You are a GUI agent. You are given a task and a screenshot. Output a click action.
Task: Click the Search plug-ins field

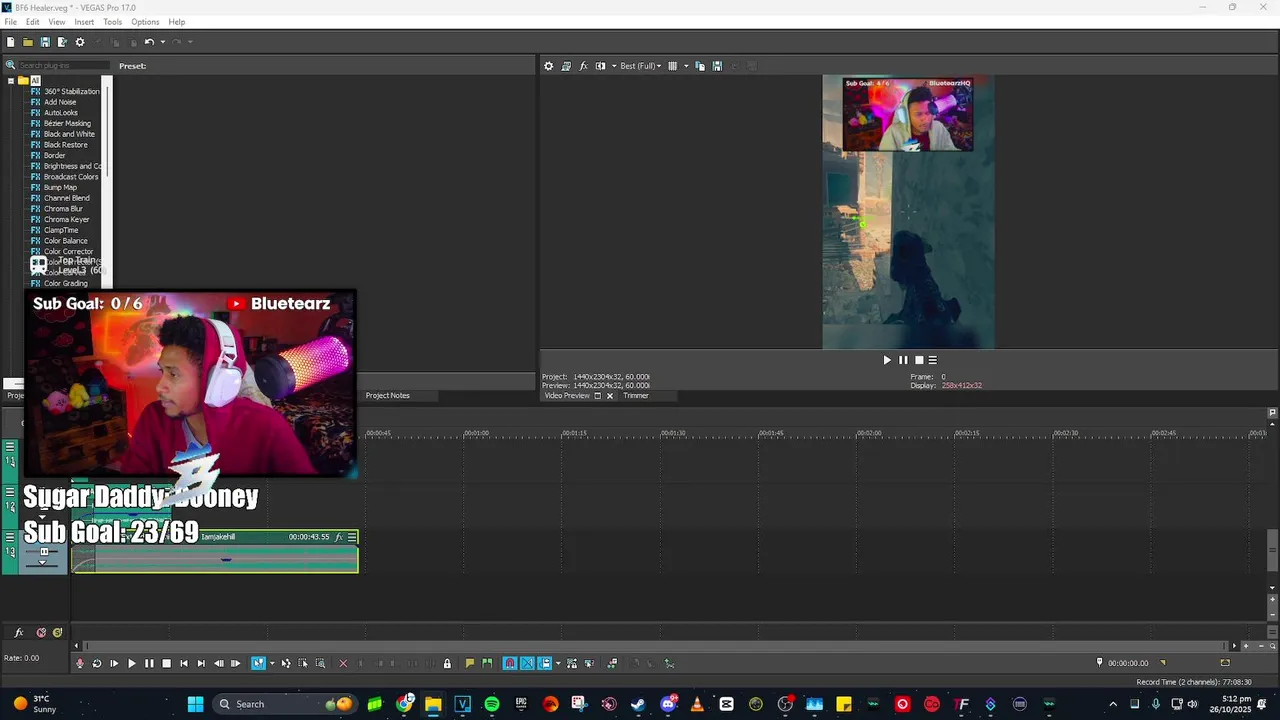point(62,66)
